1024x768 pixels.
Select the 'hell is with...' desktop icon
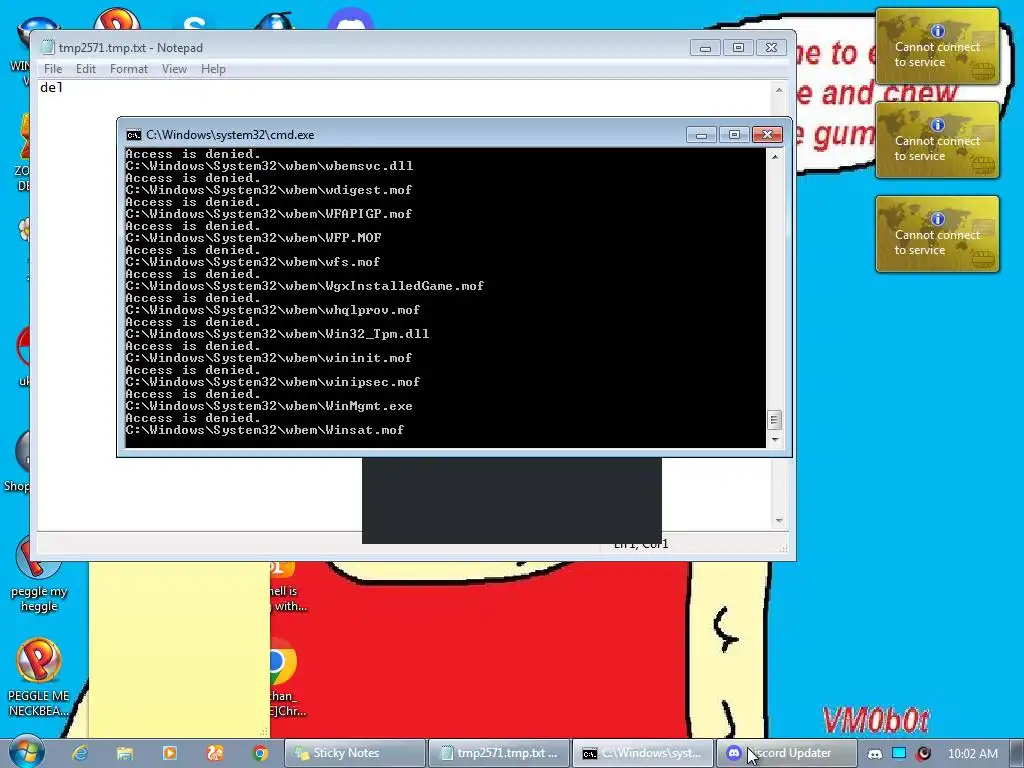tap(286, 586)
